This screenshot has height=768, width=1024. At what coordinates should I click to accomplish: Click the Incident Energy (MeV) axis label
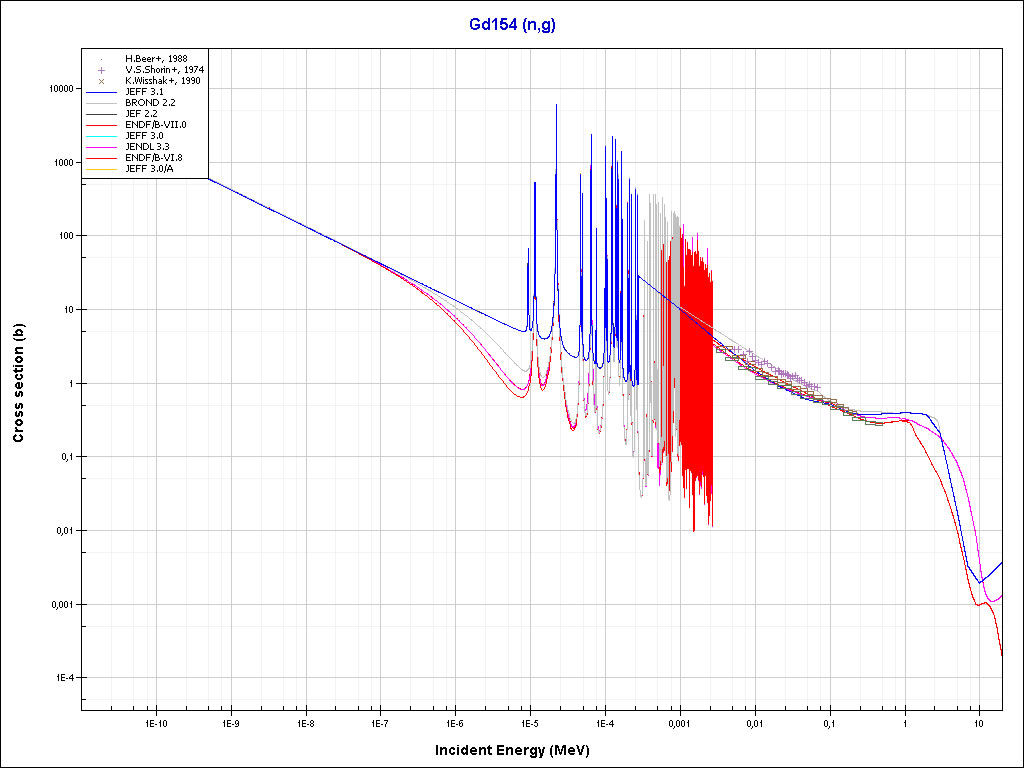(512, 750)
